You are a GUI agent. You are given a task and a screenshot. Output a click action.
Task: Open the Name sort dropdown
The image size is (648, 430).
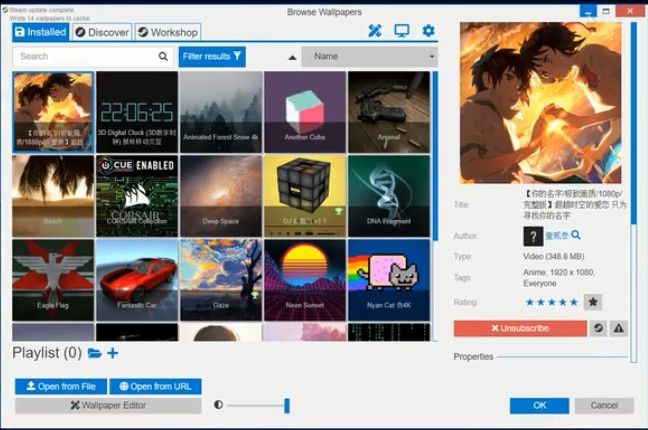[369, 57]
